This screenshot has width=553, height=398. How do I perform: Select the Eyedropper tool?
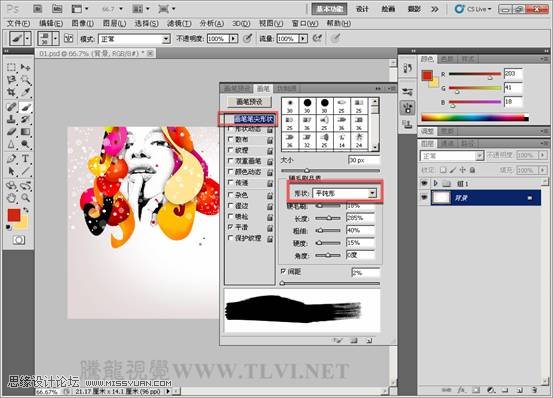[x=25, y=92]
